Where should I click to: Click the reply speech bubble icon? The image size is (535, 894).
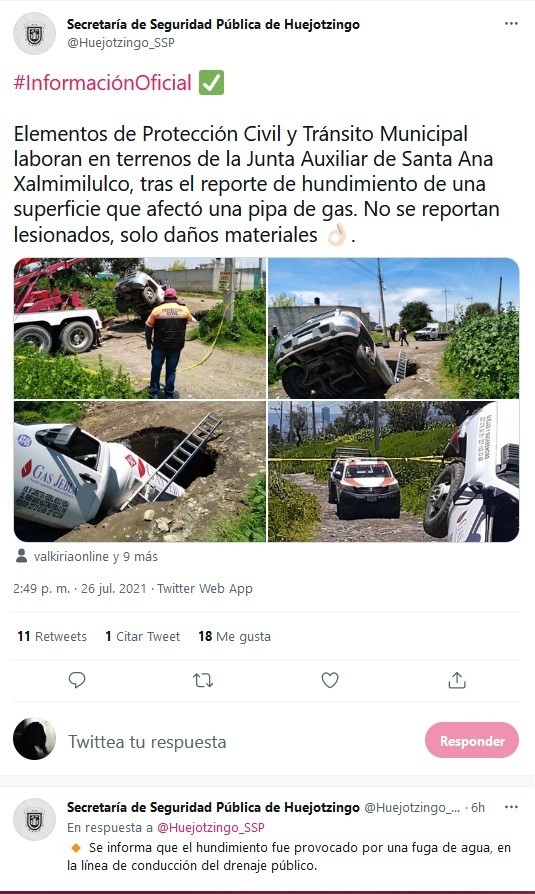click(77, 680)
